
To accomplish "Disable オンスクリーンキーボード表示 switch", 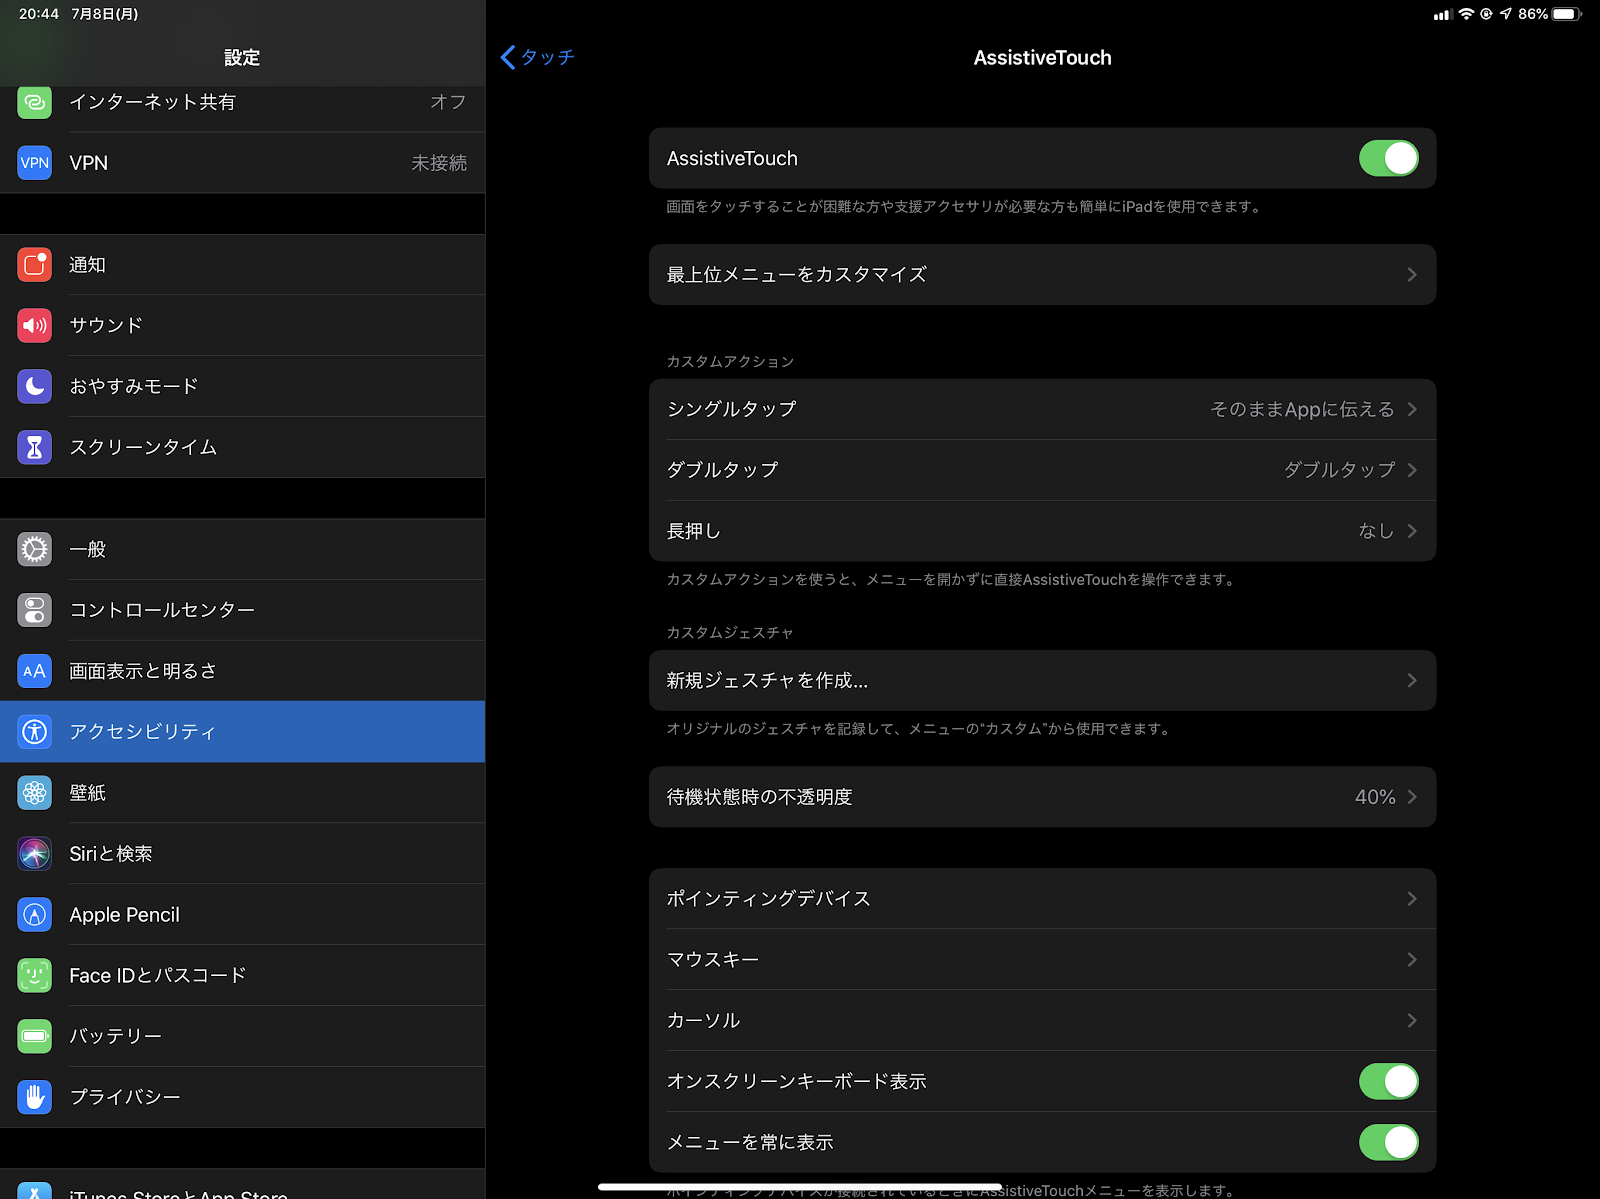I will [1388, 1081].
